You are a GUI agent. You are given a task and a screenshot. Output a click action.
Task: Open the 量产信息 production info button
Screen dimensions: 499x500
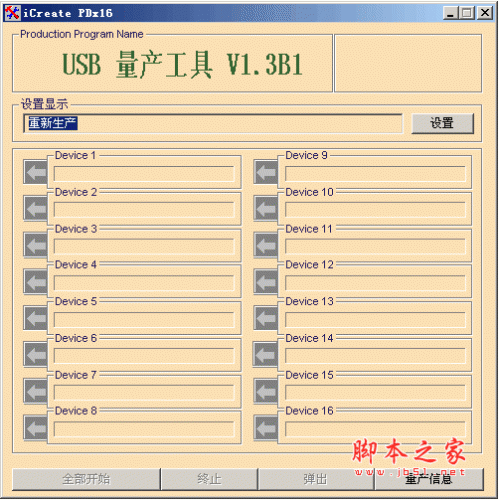pyautogui.click(x=429, y=479)
